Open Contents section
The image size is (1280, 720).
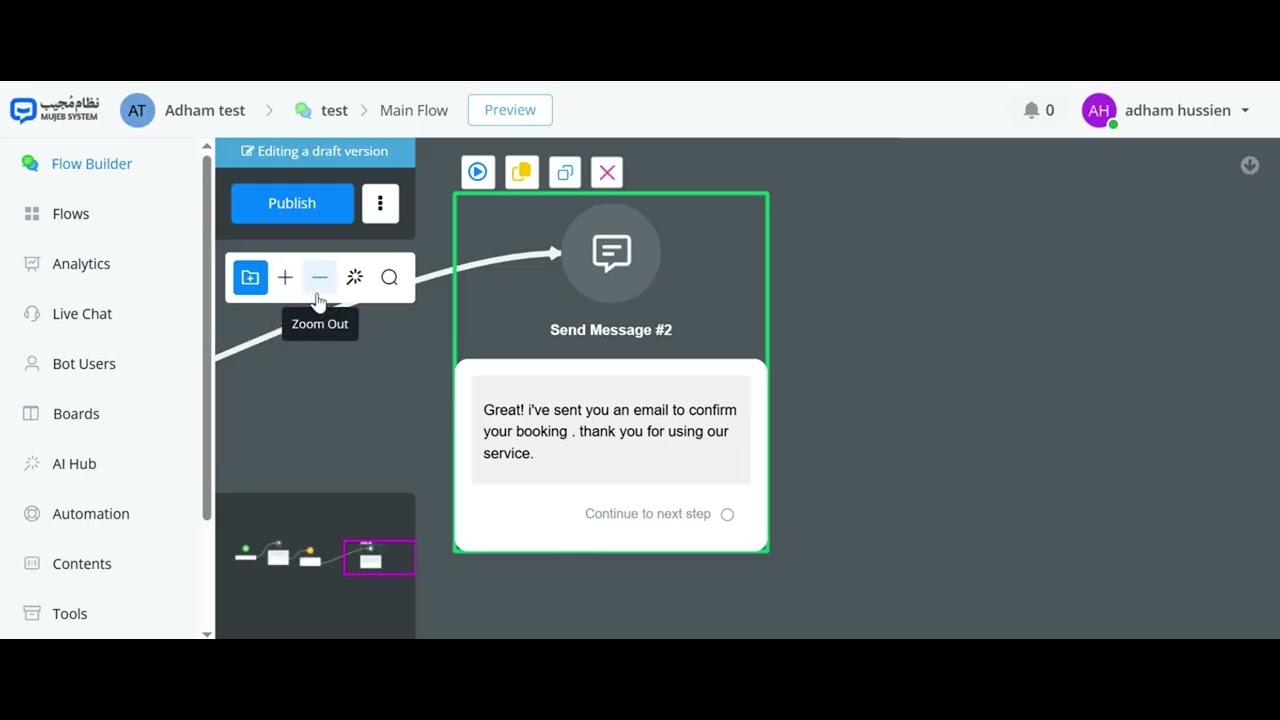tap(82, 564)
